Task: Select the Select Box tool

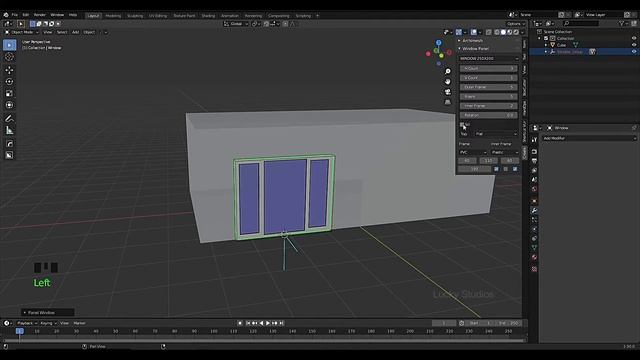Action: [9, 45]
